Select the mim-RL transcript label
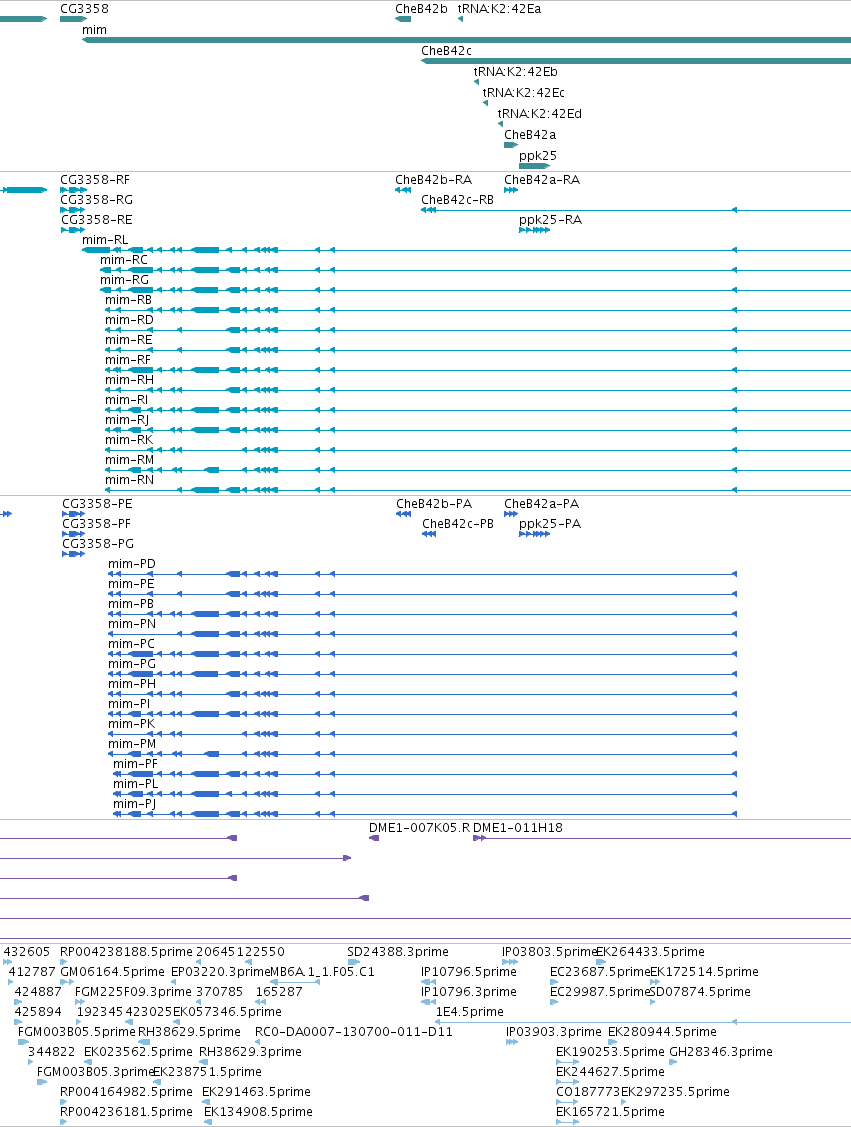The height and width of the screenshot is (1127, 851). coord(105,239)
